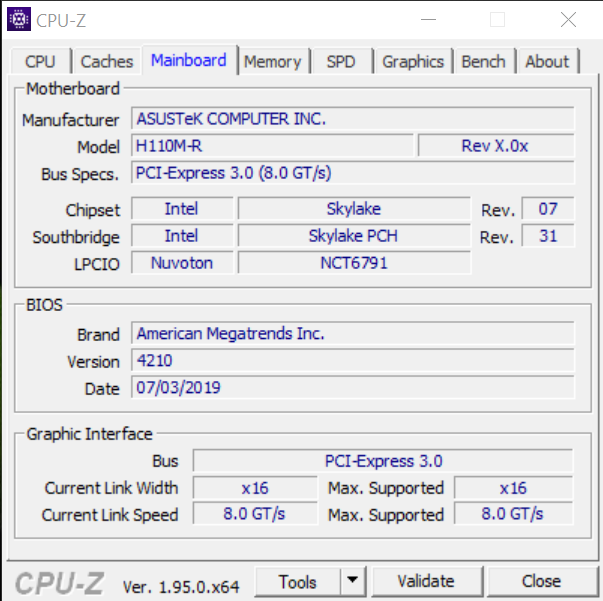Click the Chipset vendor Intel field

[x=182, y=209]
